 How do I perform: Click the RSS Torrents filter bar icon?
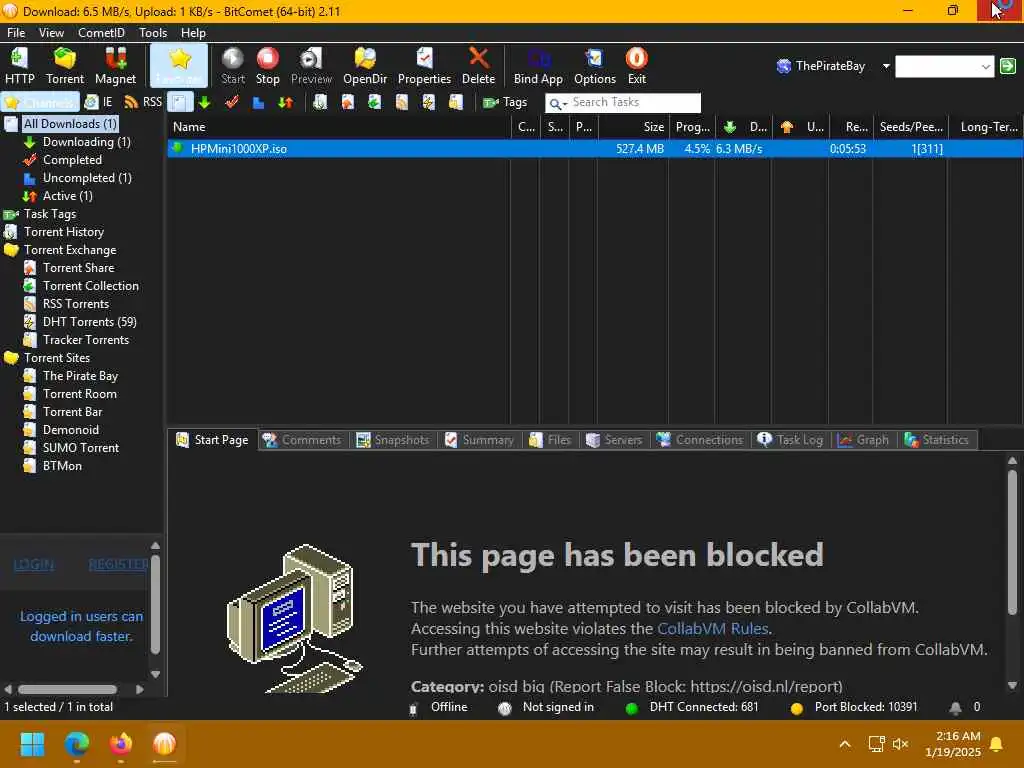(402, 103)
